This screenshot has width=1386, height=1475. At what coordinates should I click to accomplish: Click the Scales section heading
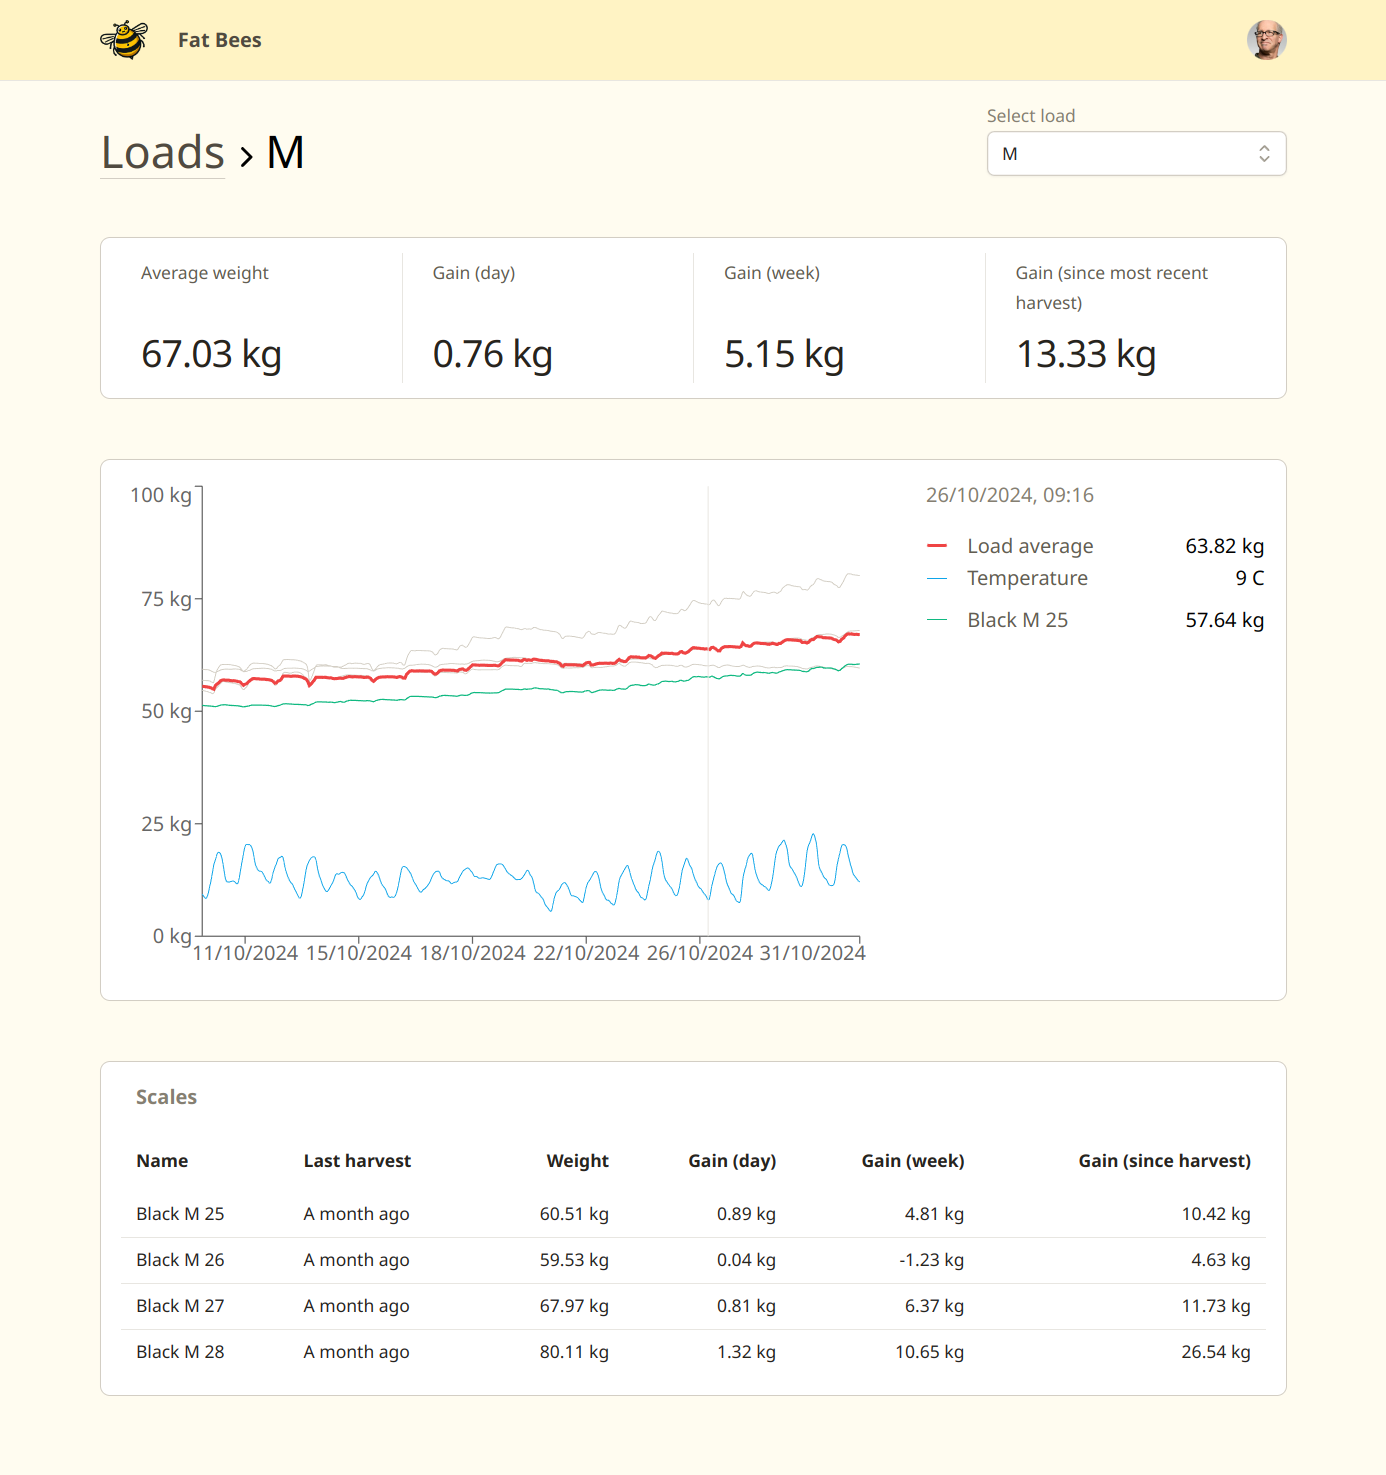pyautogui.click(x=166, y=1097)
